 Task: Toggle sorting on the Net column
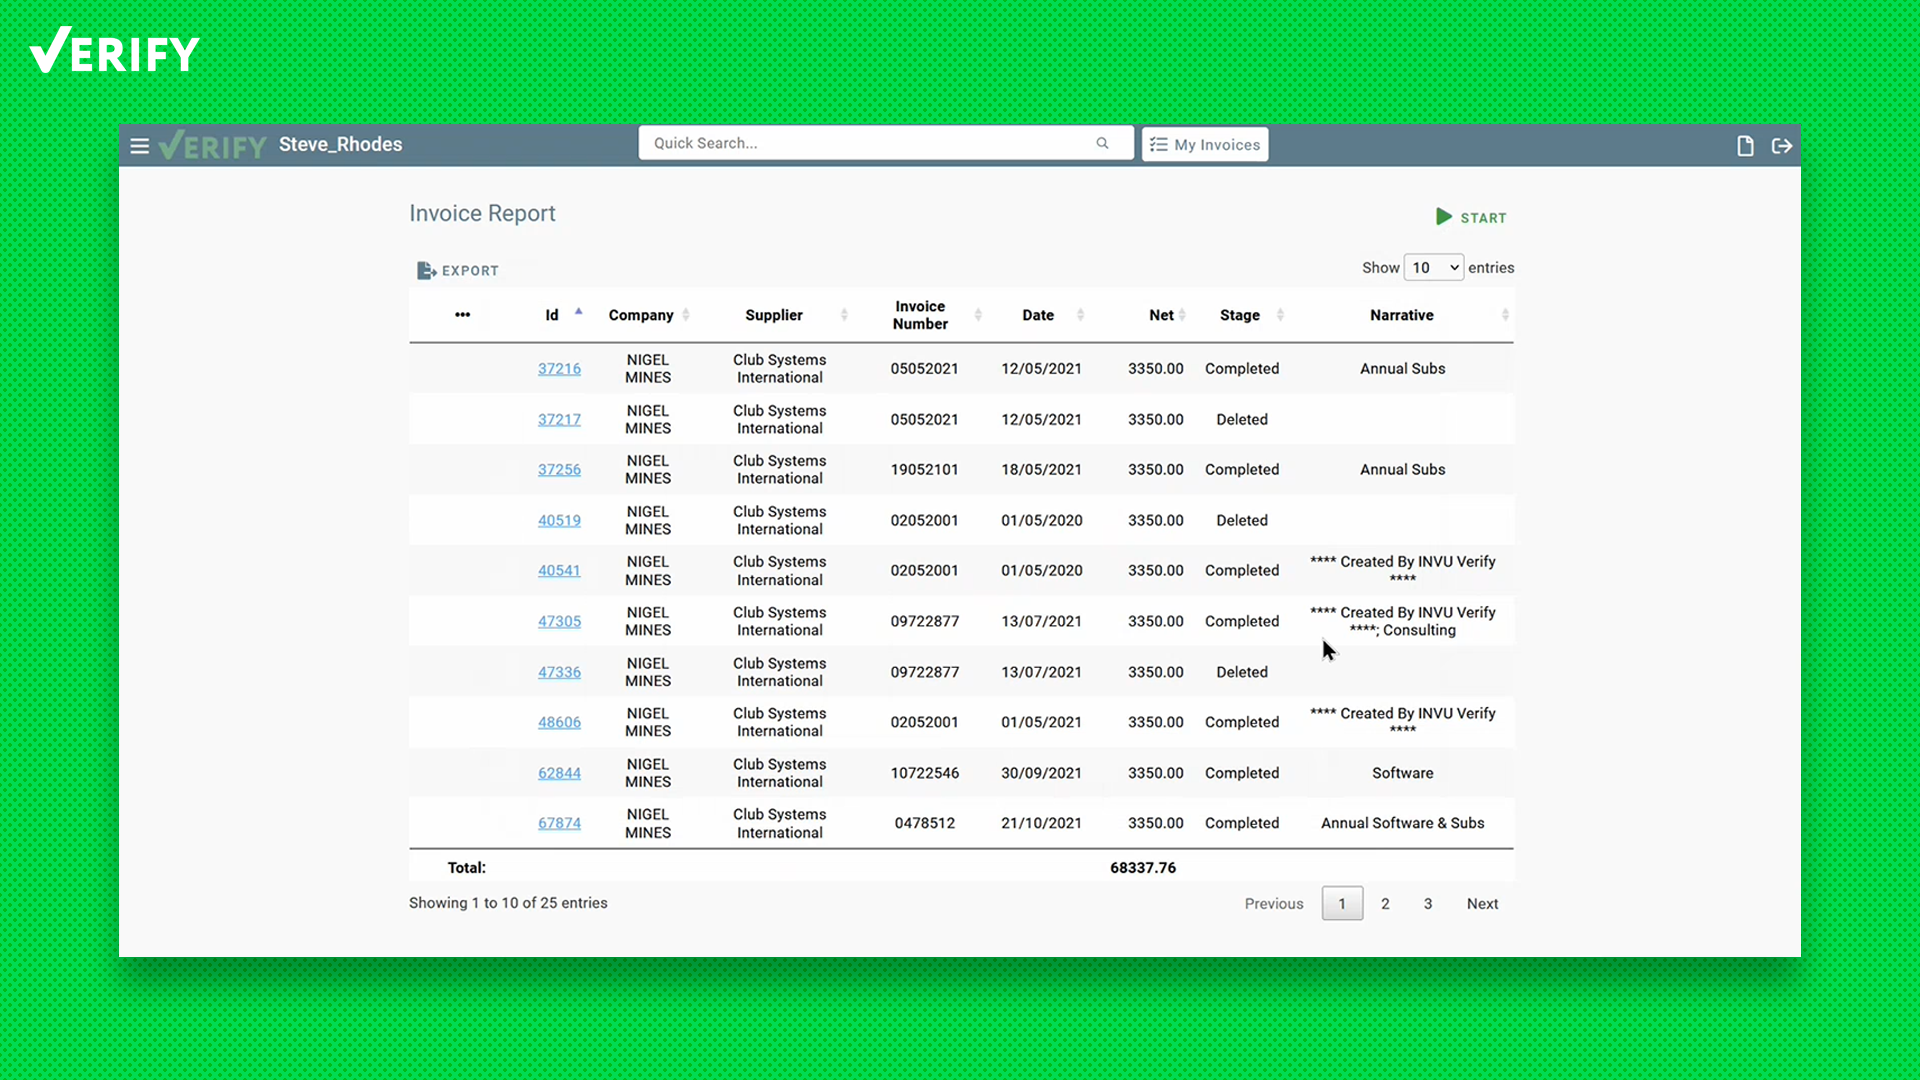pos(1182,314)
